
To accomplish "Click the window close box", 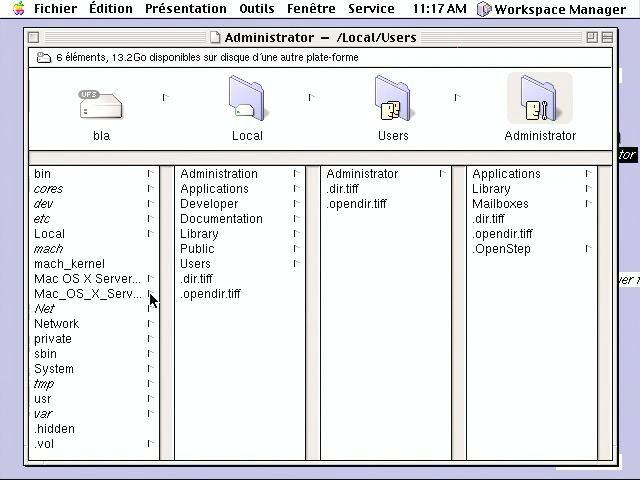I will [34, 38].
